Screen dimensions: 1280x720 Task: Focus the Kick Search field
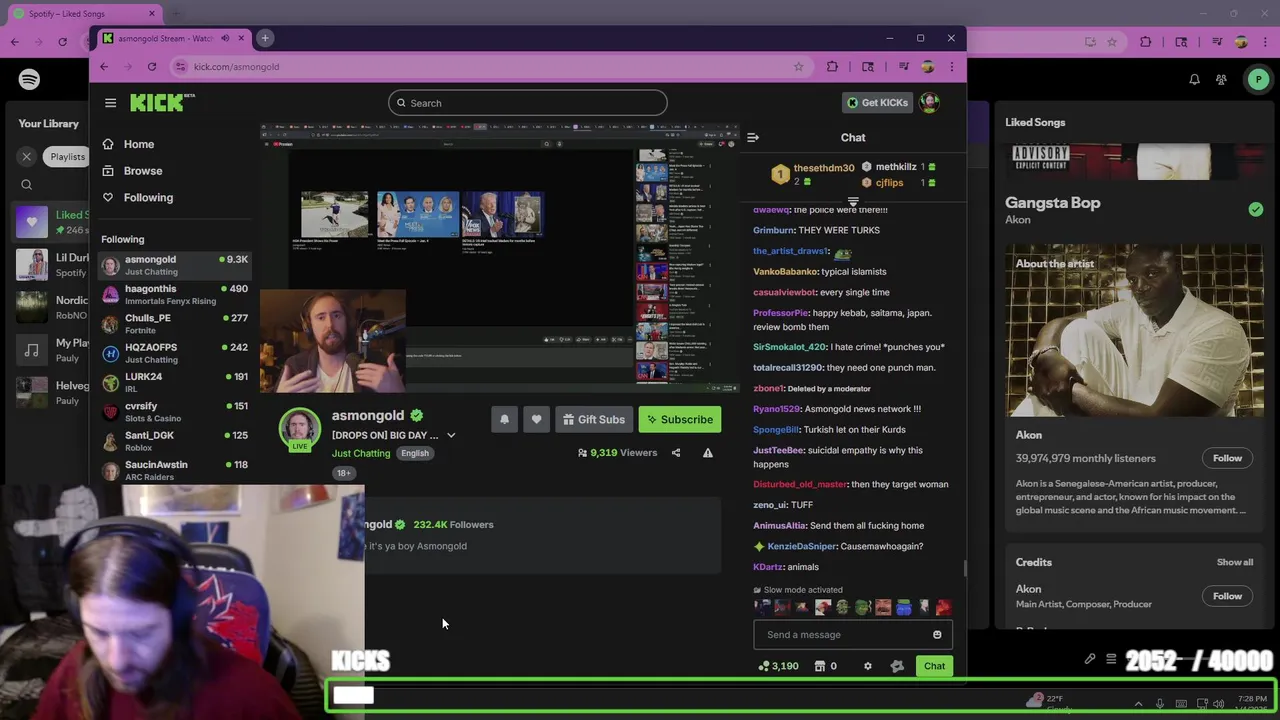[x=528, y=103]
